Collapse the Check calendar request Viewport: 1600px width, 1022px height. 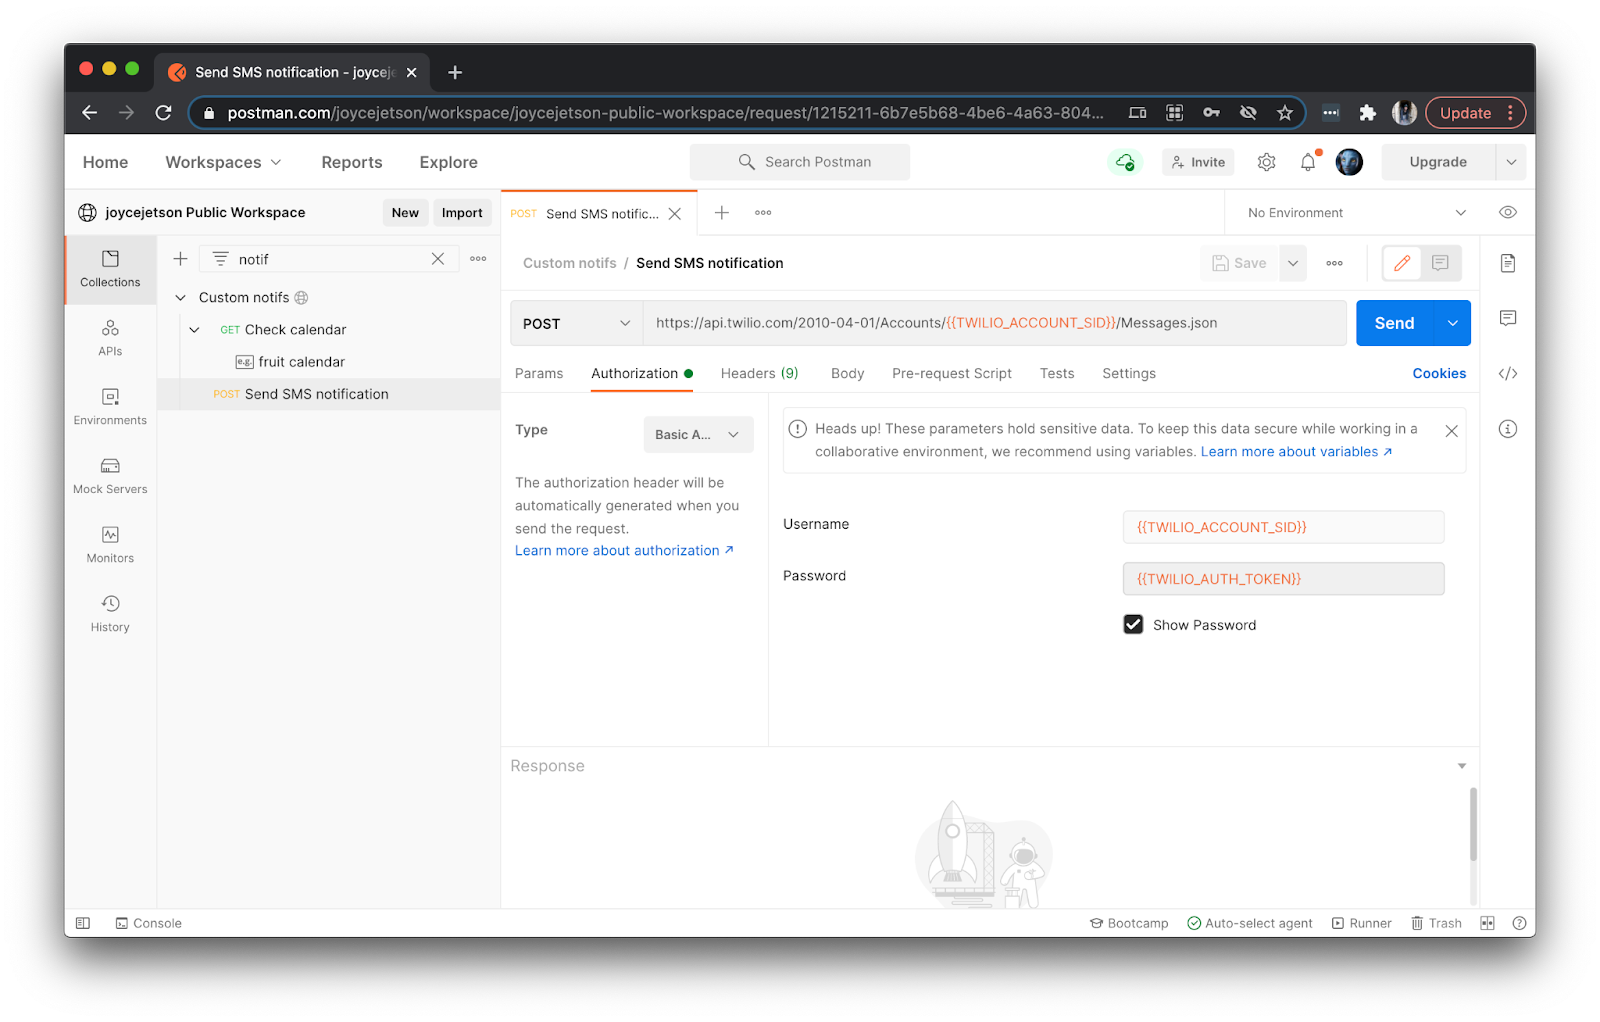[x=195, y=329]
